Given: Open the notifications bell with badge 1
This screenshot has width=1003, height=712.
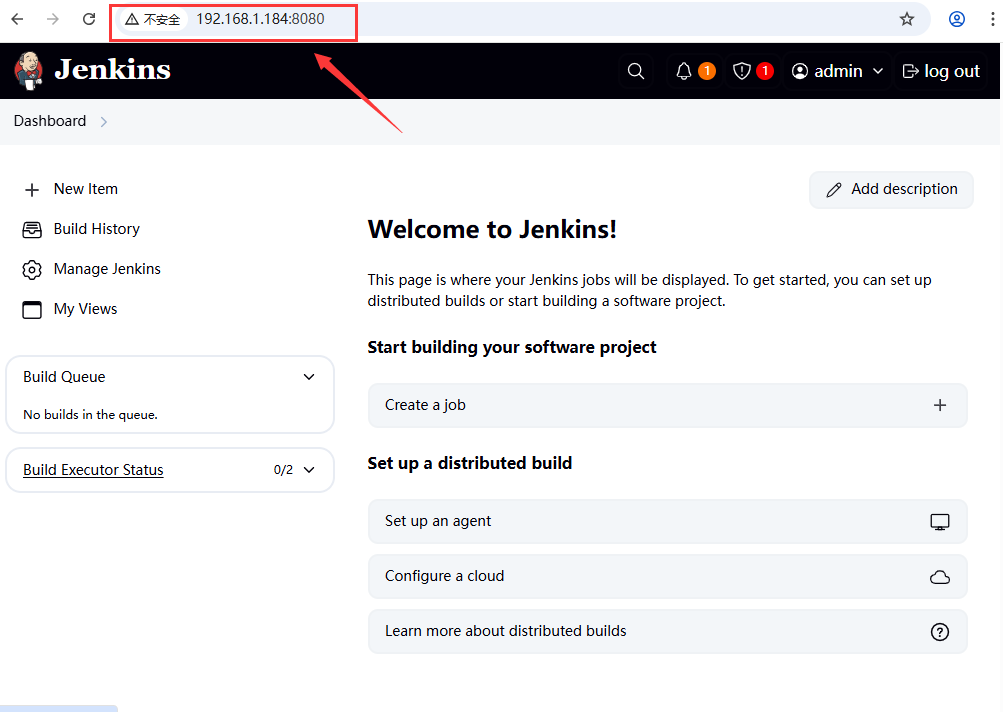Looking at the screenshot, I should pos(688,70).
